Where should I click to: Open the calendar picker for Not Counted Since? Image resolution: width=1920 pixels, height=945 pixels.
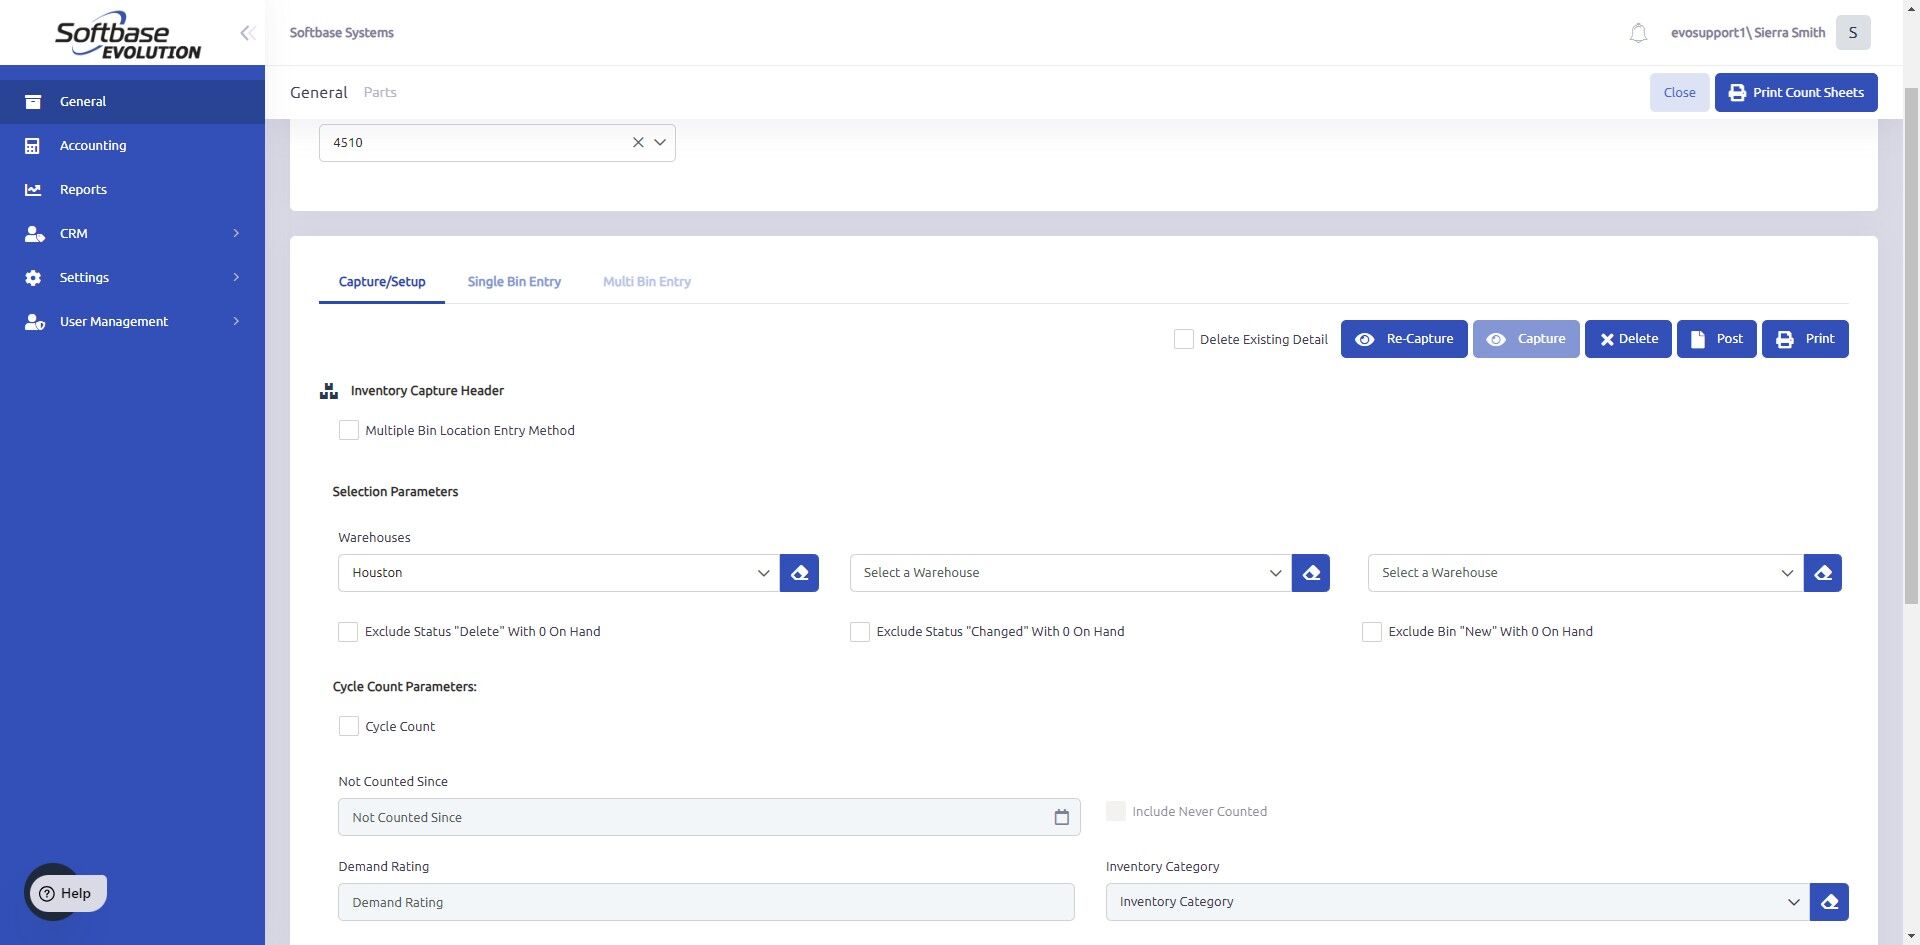(1061, 818)
